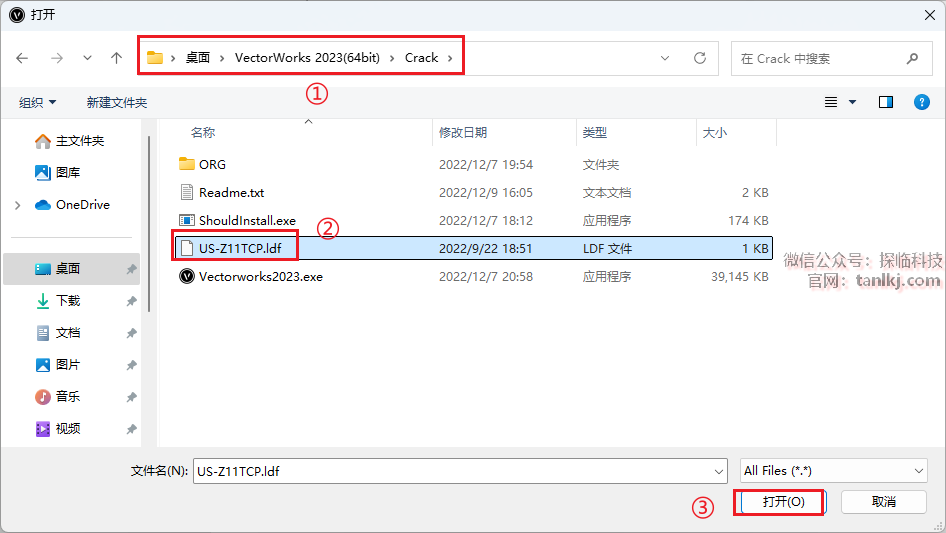Click the 39,145 KB size cell
946x533 pixels.
(740, 276)
